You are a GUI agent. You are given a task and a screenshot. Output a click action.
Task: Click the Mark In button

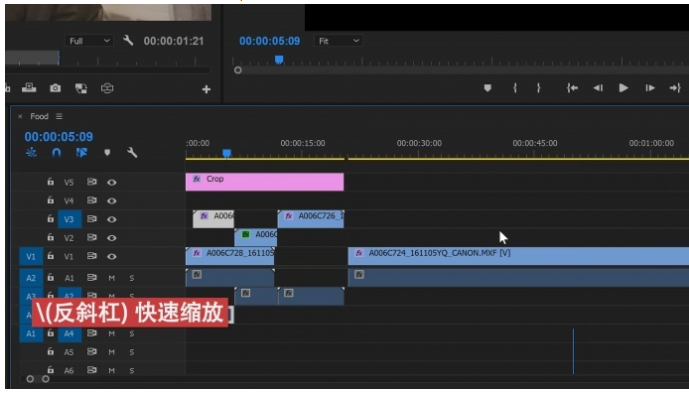(x=515, y=88)
